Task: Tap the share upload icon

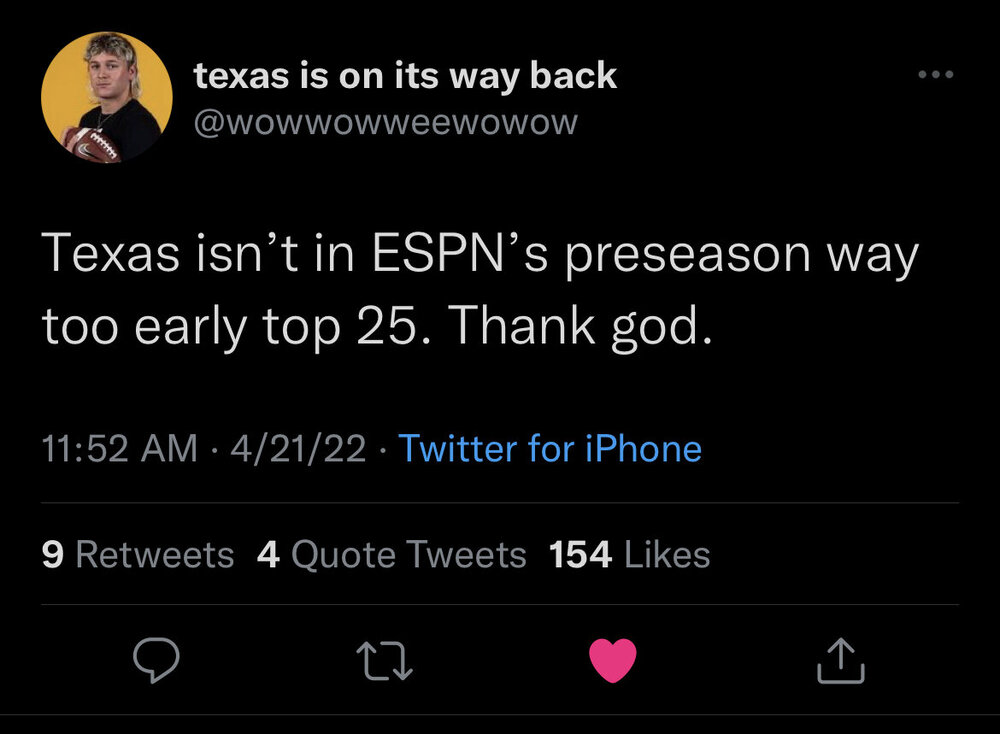Action: [x=839, y=661]
